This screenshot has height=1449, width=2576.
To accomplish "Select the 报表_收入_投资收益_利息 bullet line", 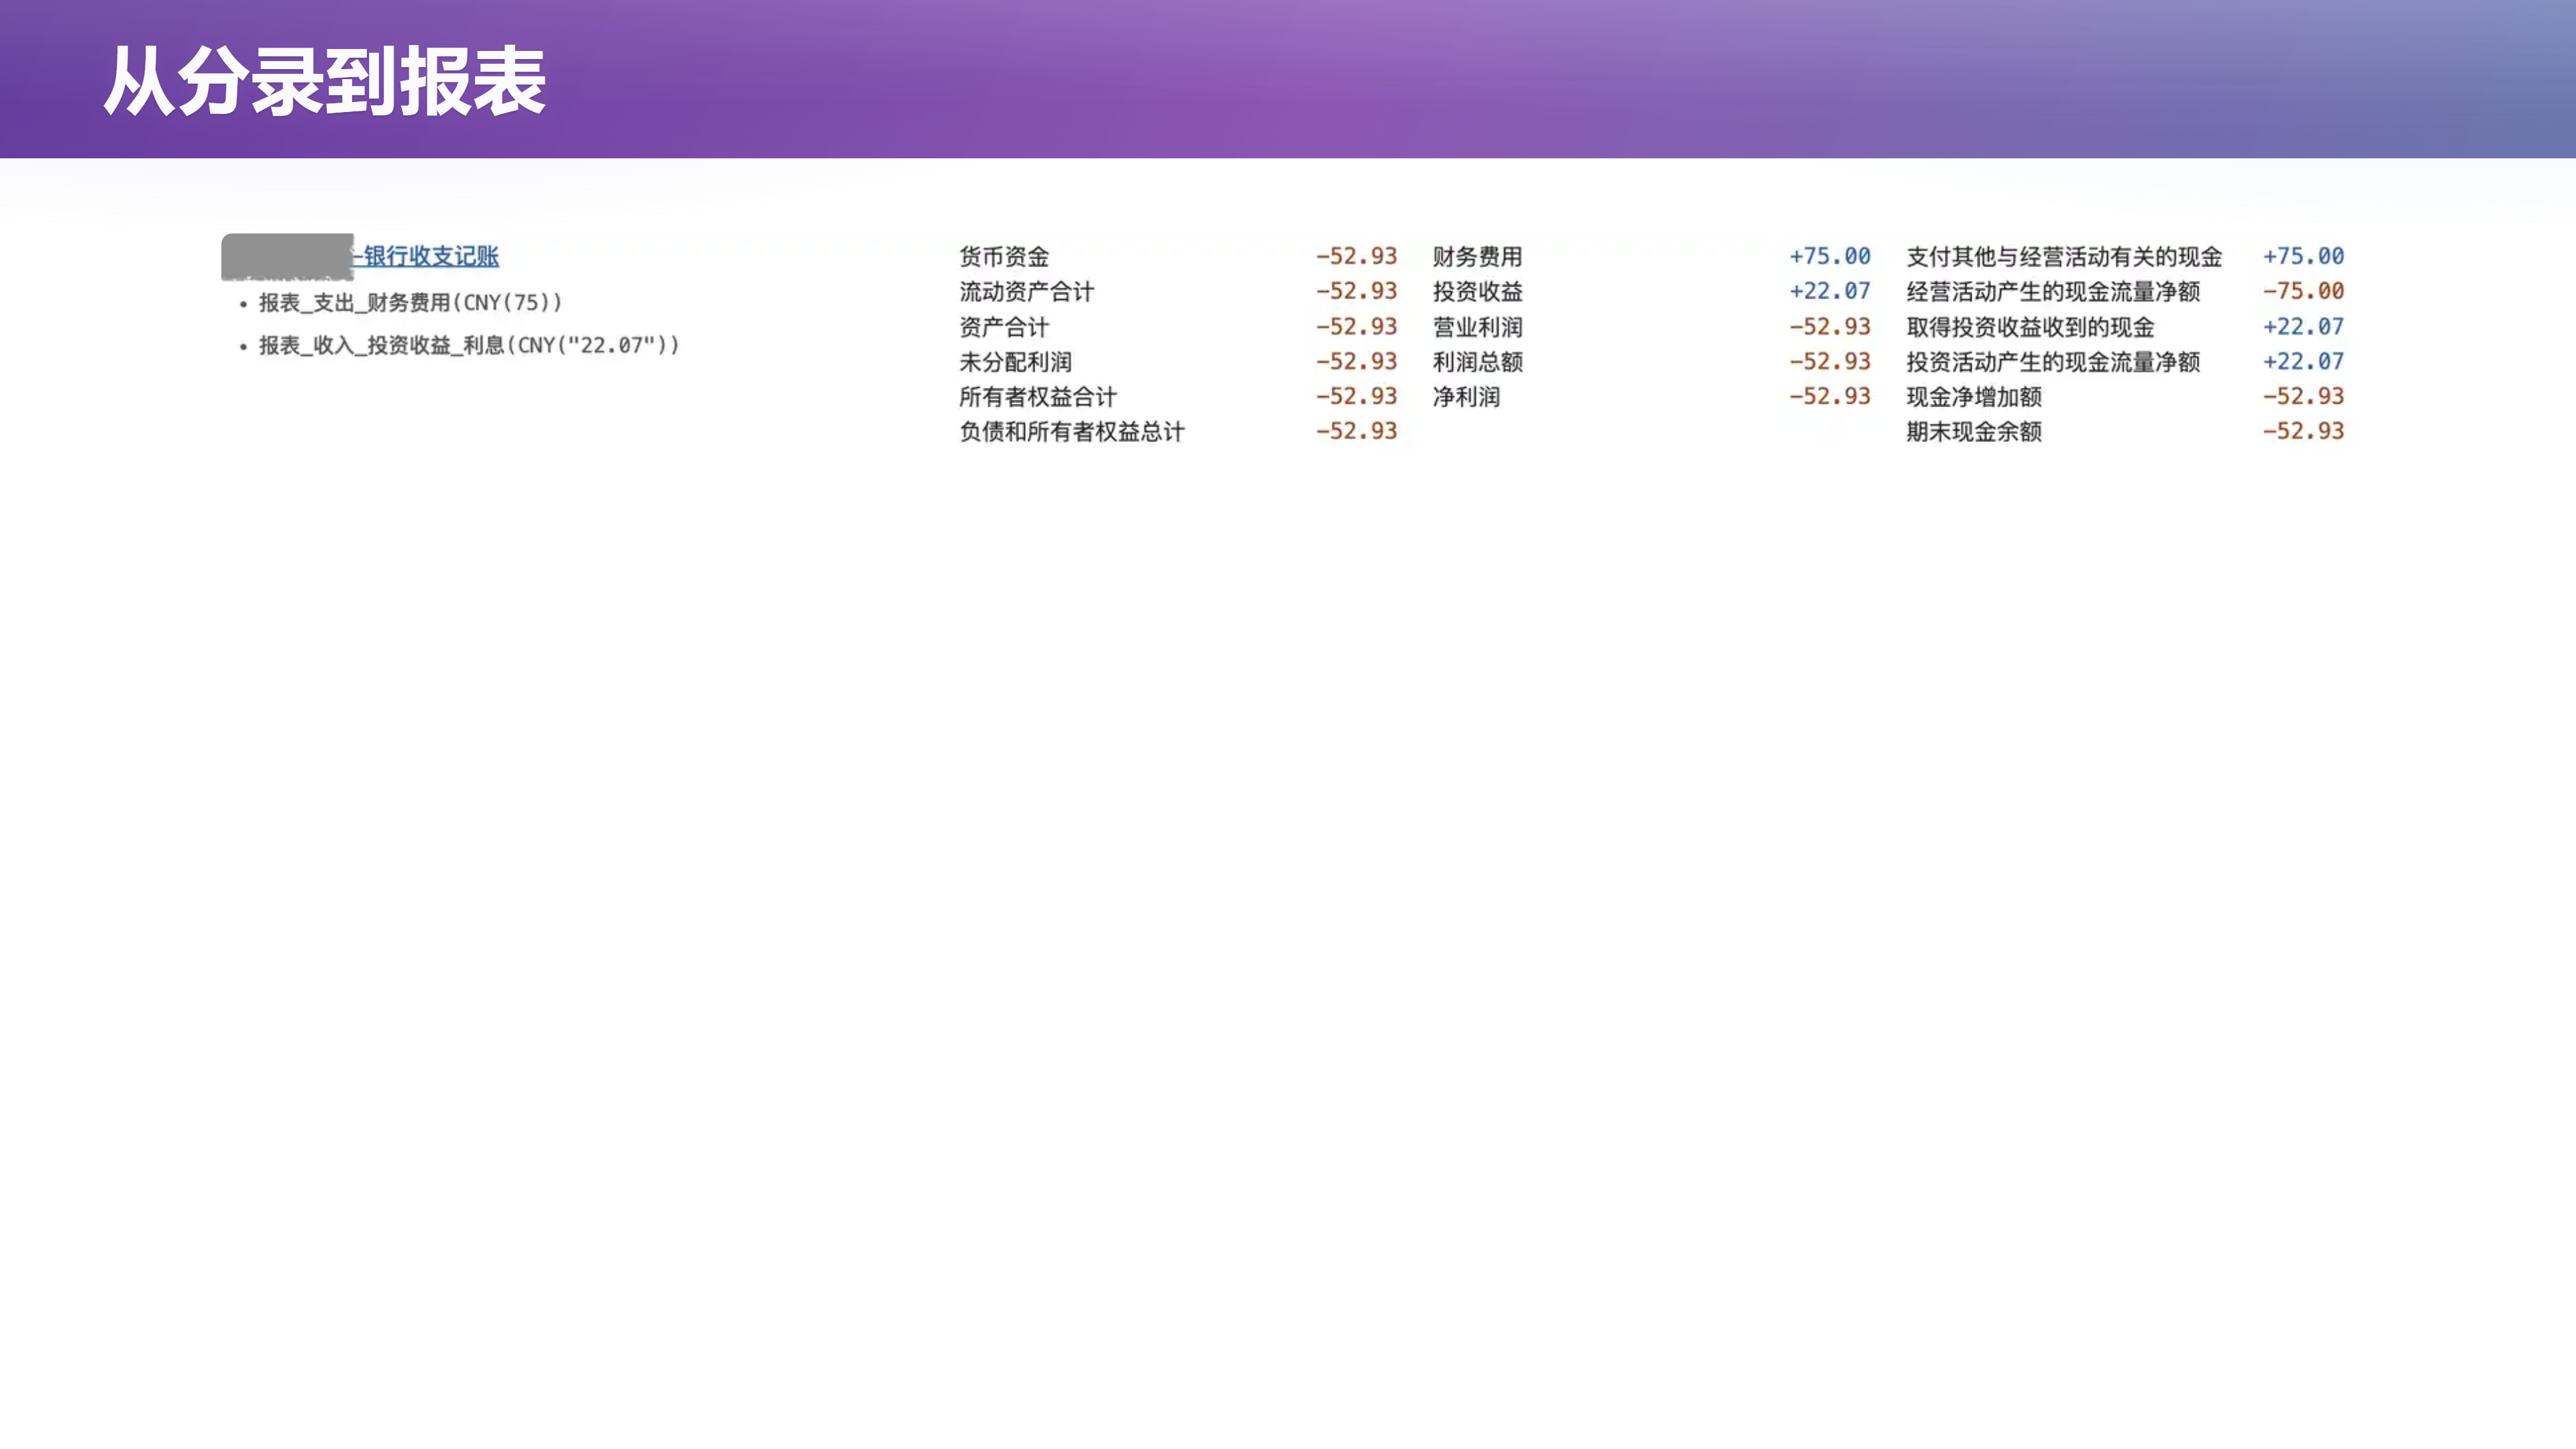I will pyautogui.click(x=469, y=345).
